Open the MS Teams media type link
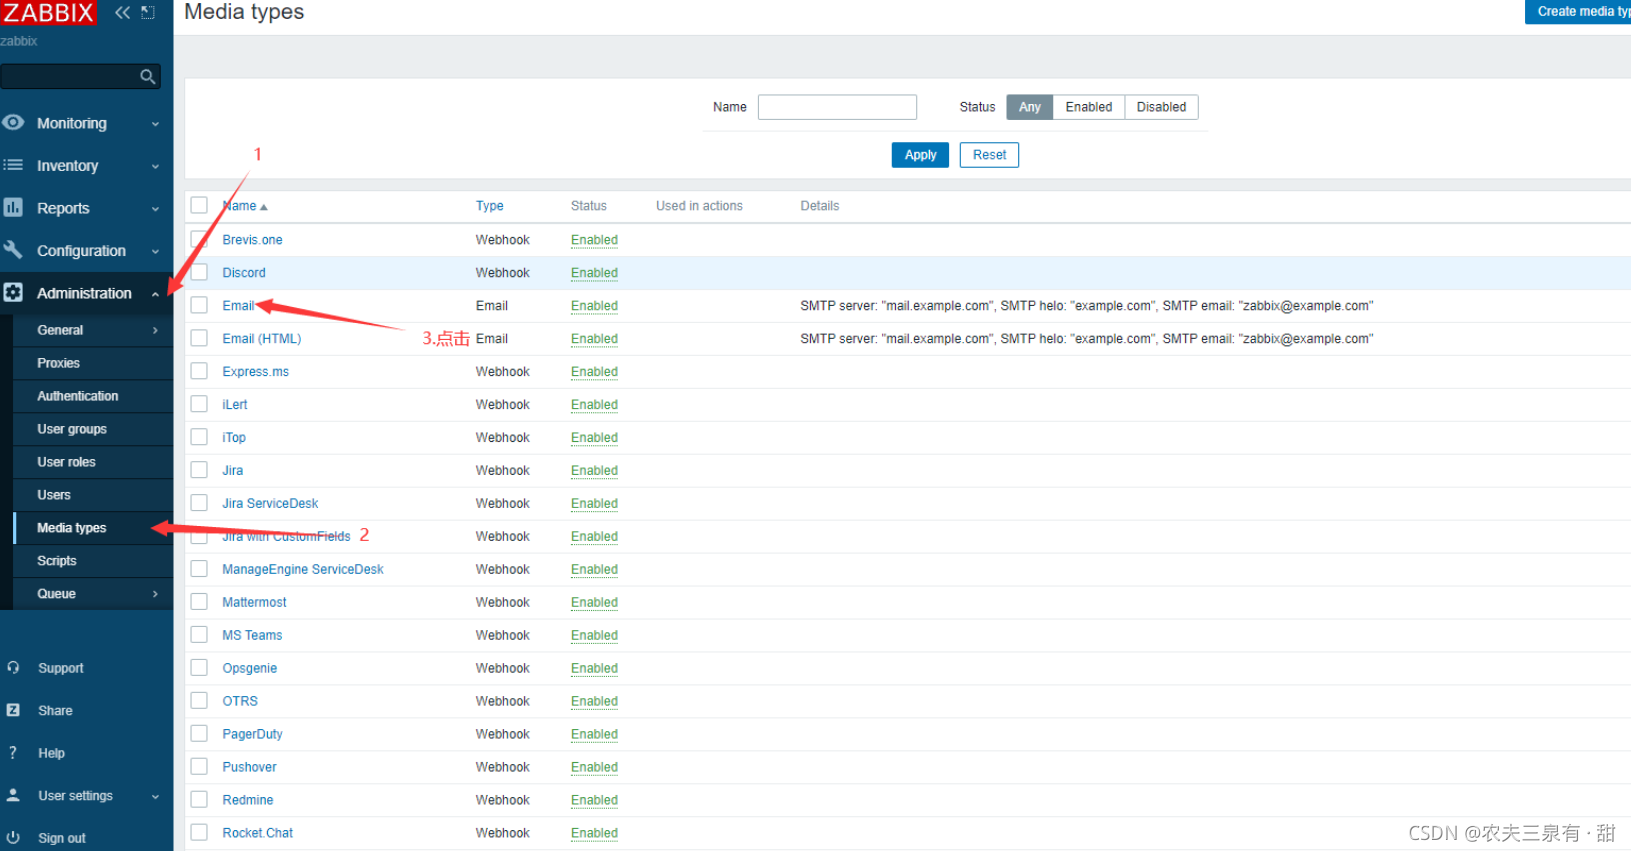Viewport: 1631px width, 851px height. [x=252, y=635]
